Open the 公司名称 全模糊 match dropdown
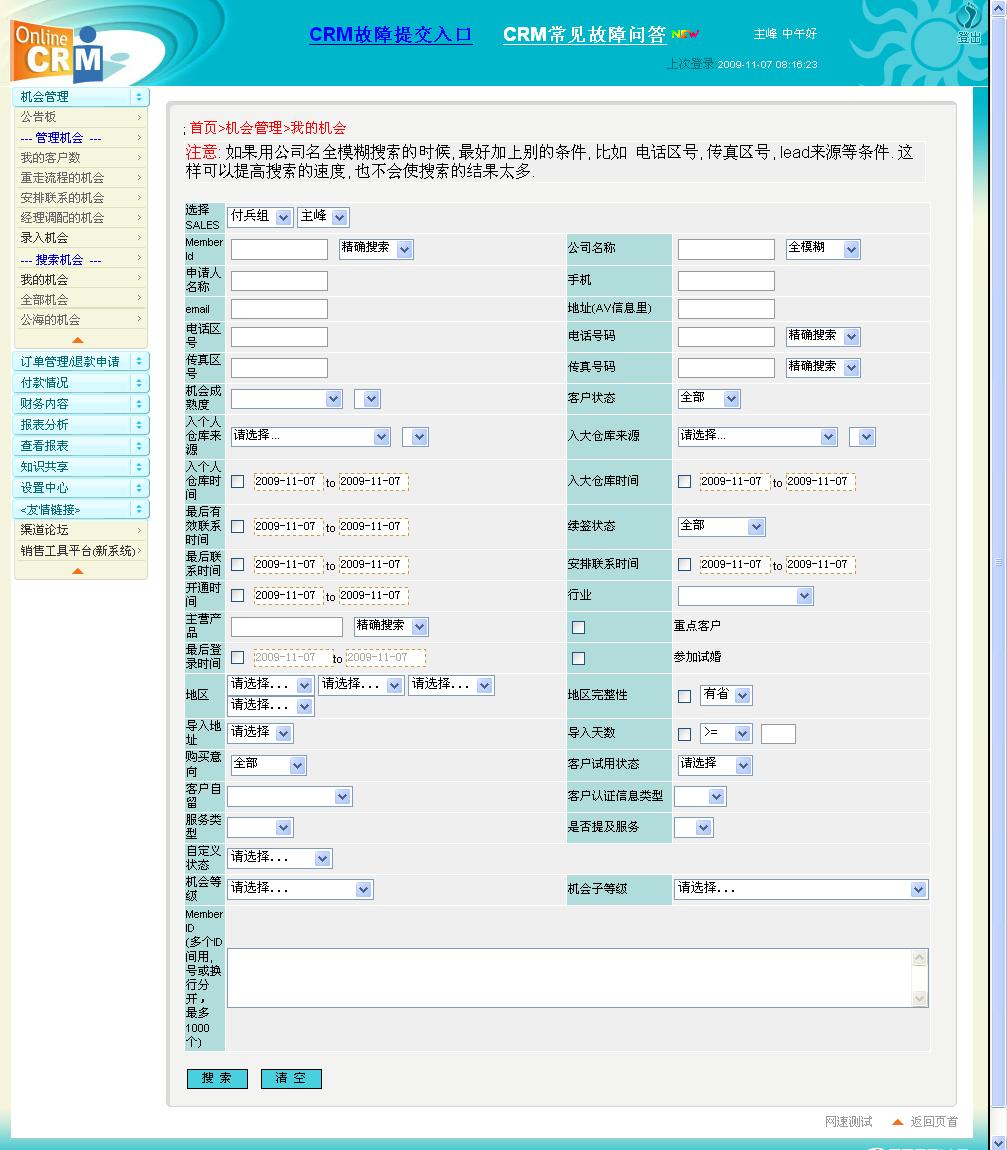This screenshot has width=1007, height=1150. pyautogui.click(x=823, y=249)
